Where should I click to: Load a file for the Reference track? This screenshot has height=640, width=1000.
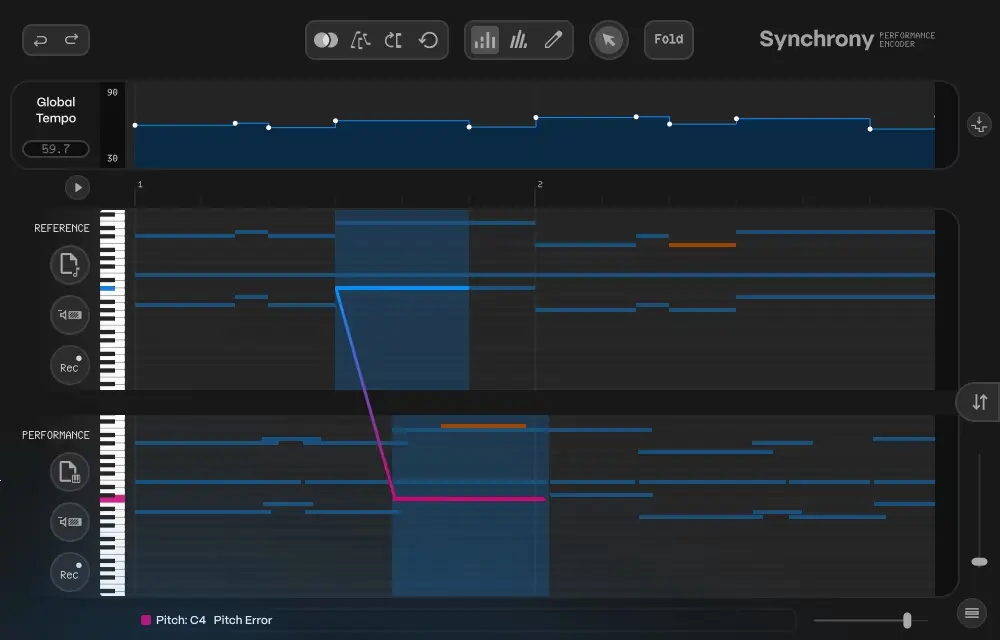(x=70, y=265)
